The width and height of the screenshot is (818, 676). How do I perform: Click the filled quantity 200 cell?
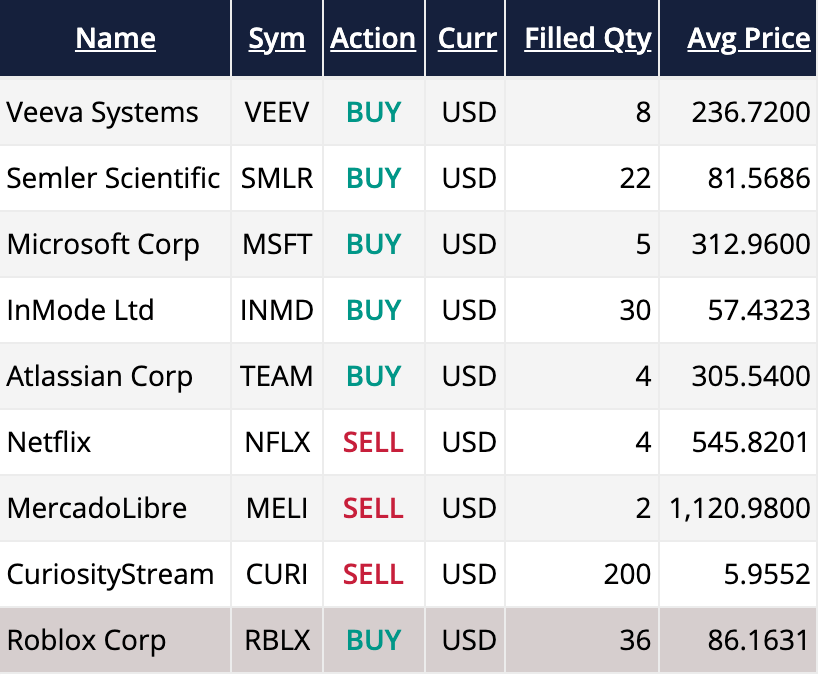(627, 574)
